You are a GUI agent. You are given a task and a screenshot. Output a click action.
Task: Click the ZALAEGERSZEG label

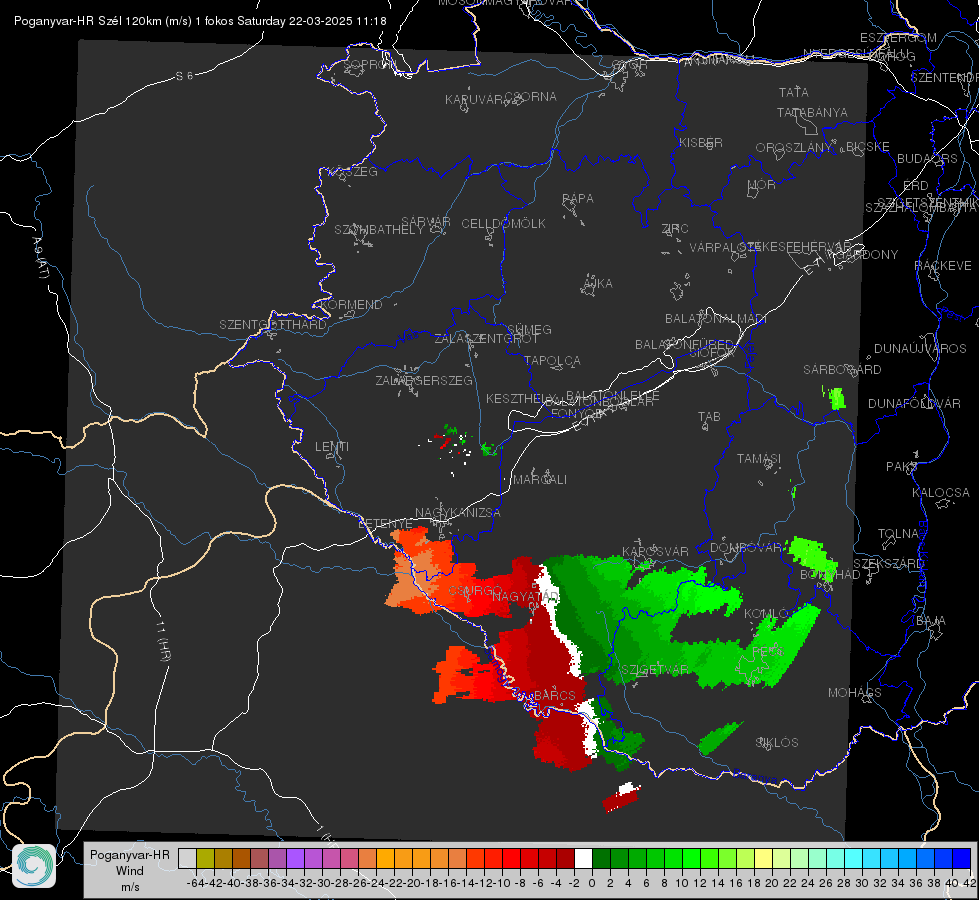point(424,380)
